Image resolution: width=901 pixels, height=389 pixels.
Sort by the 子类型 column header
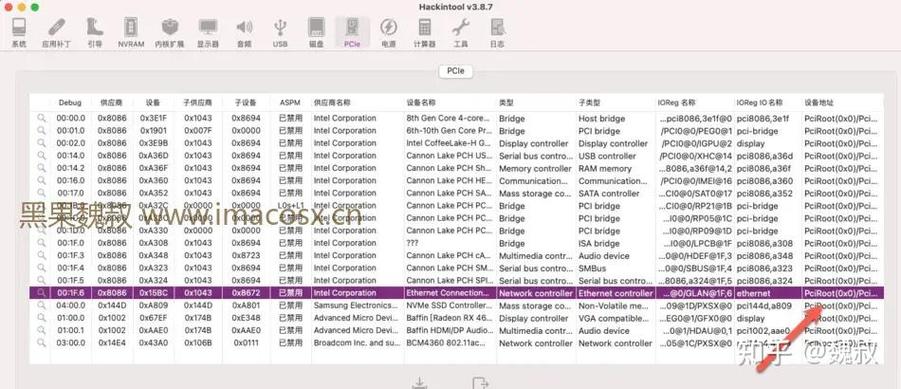pos(589,103)
